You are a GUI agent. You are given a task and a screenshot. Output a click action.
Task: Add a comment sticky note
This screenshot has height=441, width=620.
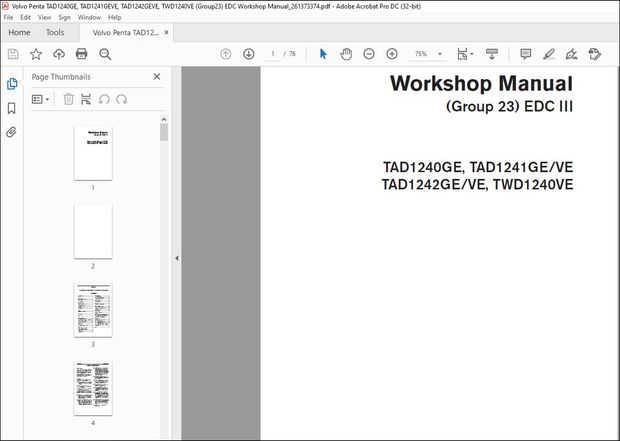525,54
